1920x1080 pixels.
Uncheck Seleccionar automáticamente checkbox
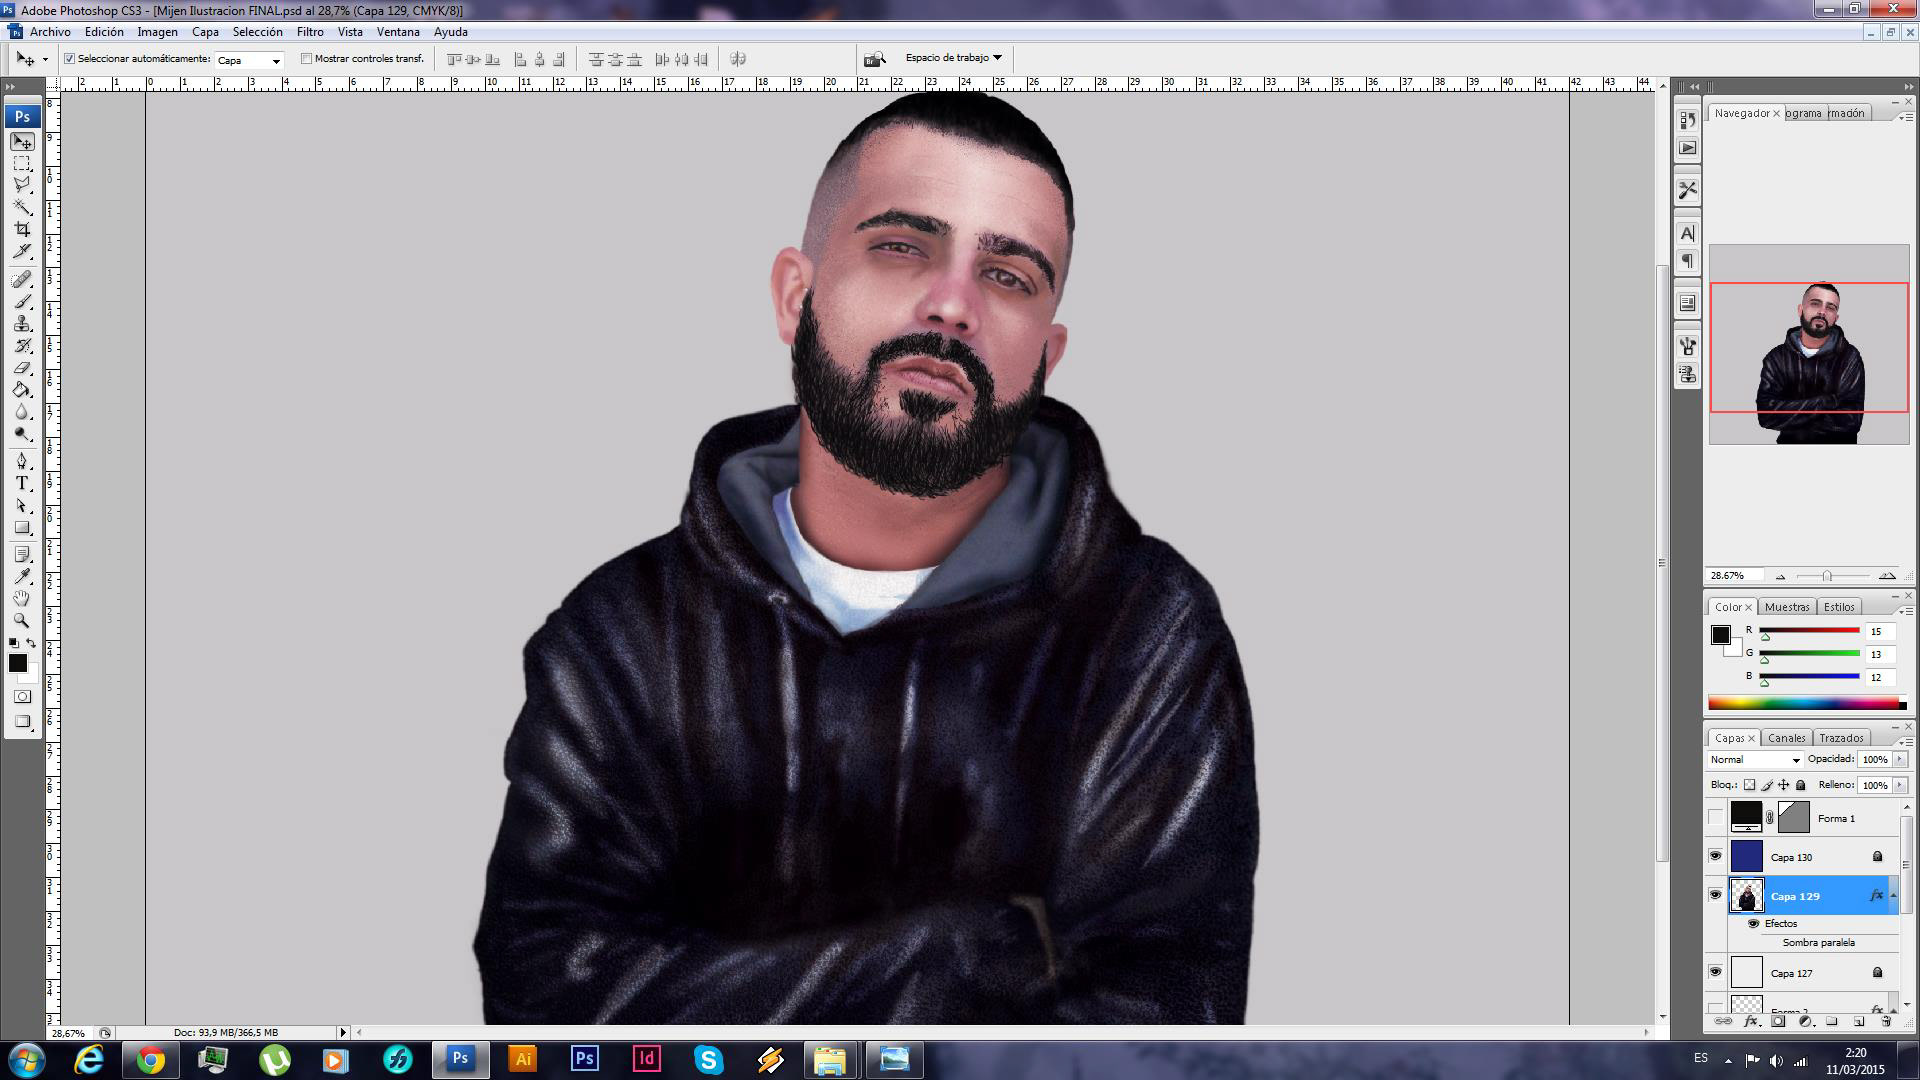pos(70,59)
